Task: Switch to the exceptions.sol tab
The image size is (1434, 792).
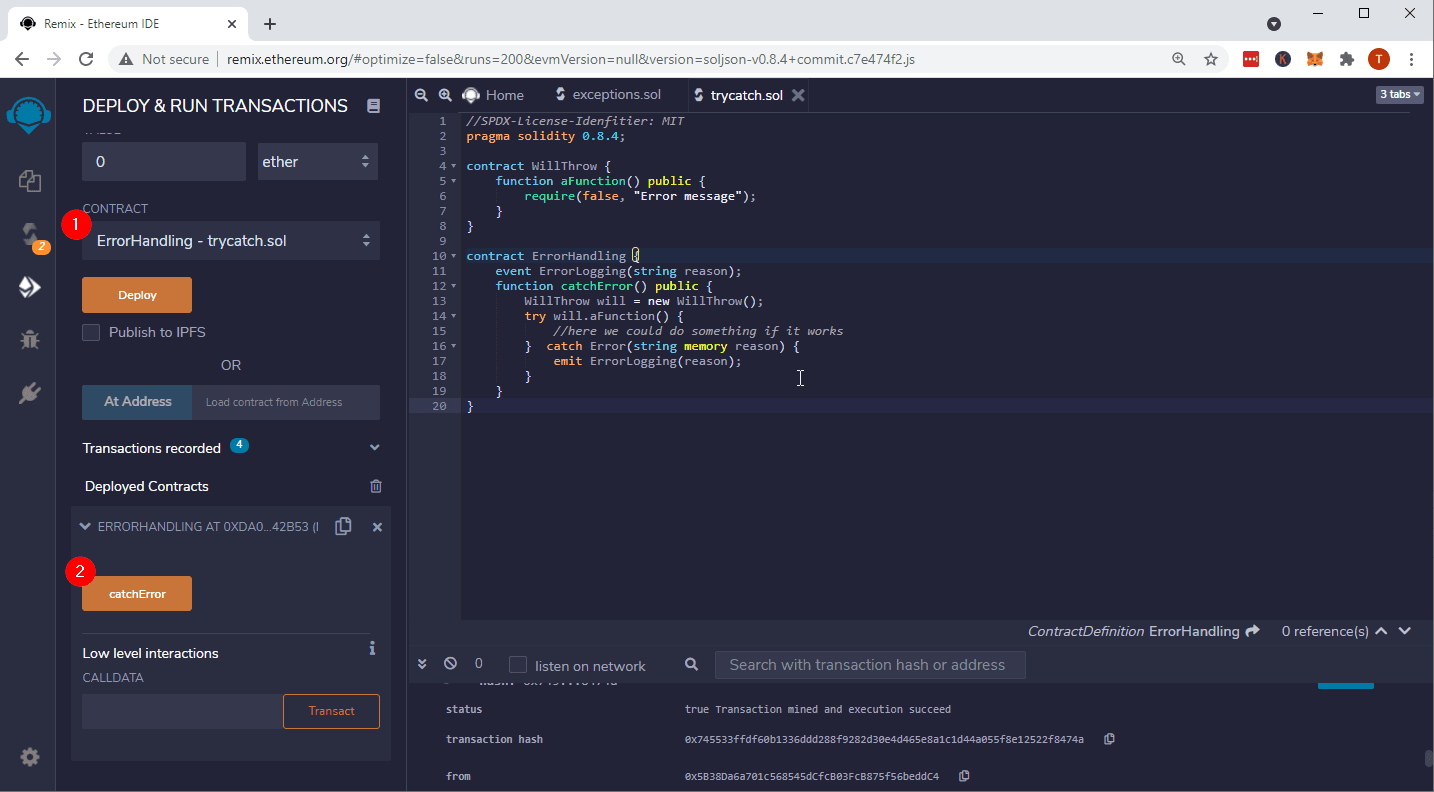Action: tap(608, 95)
